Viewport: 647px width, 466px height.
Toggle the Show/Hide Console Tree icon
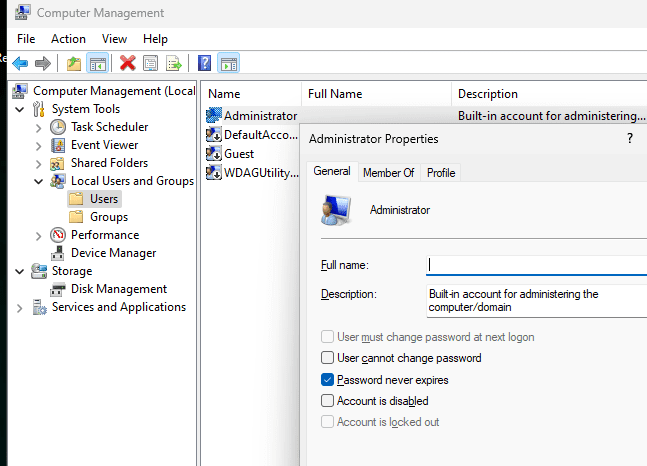(97, 63)
